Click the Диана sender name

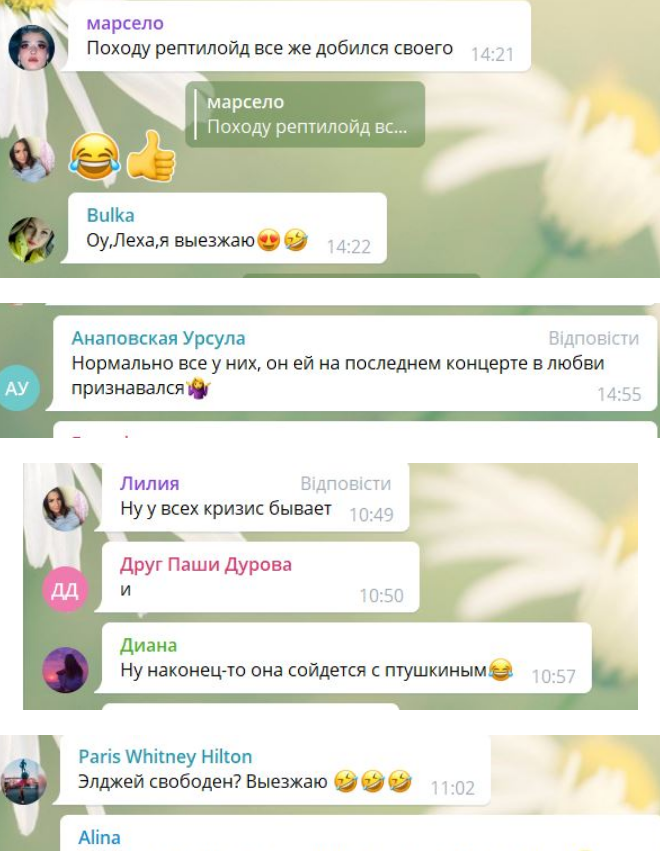tap(148, 645)
